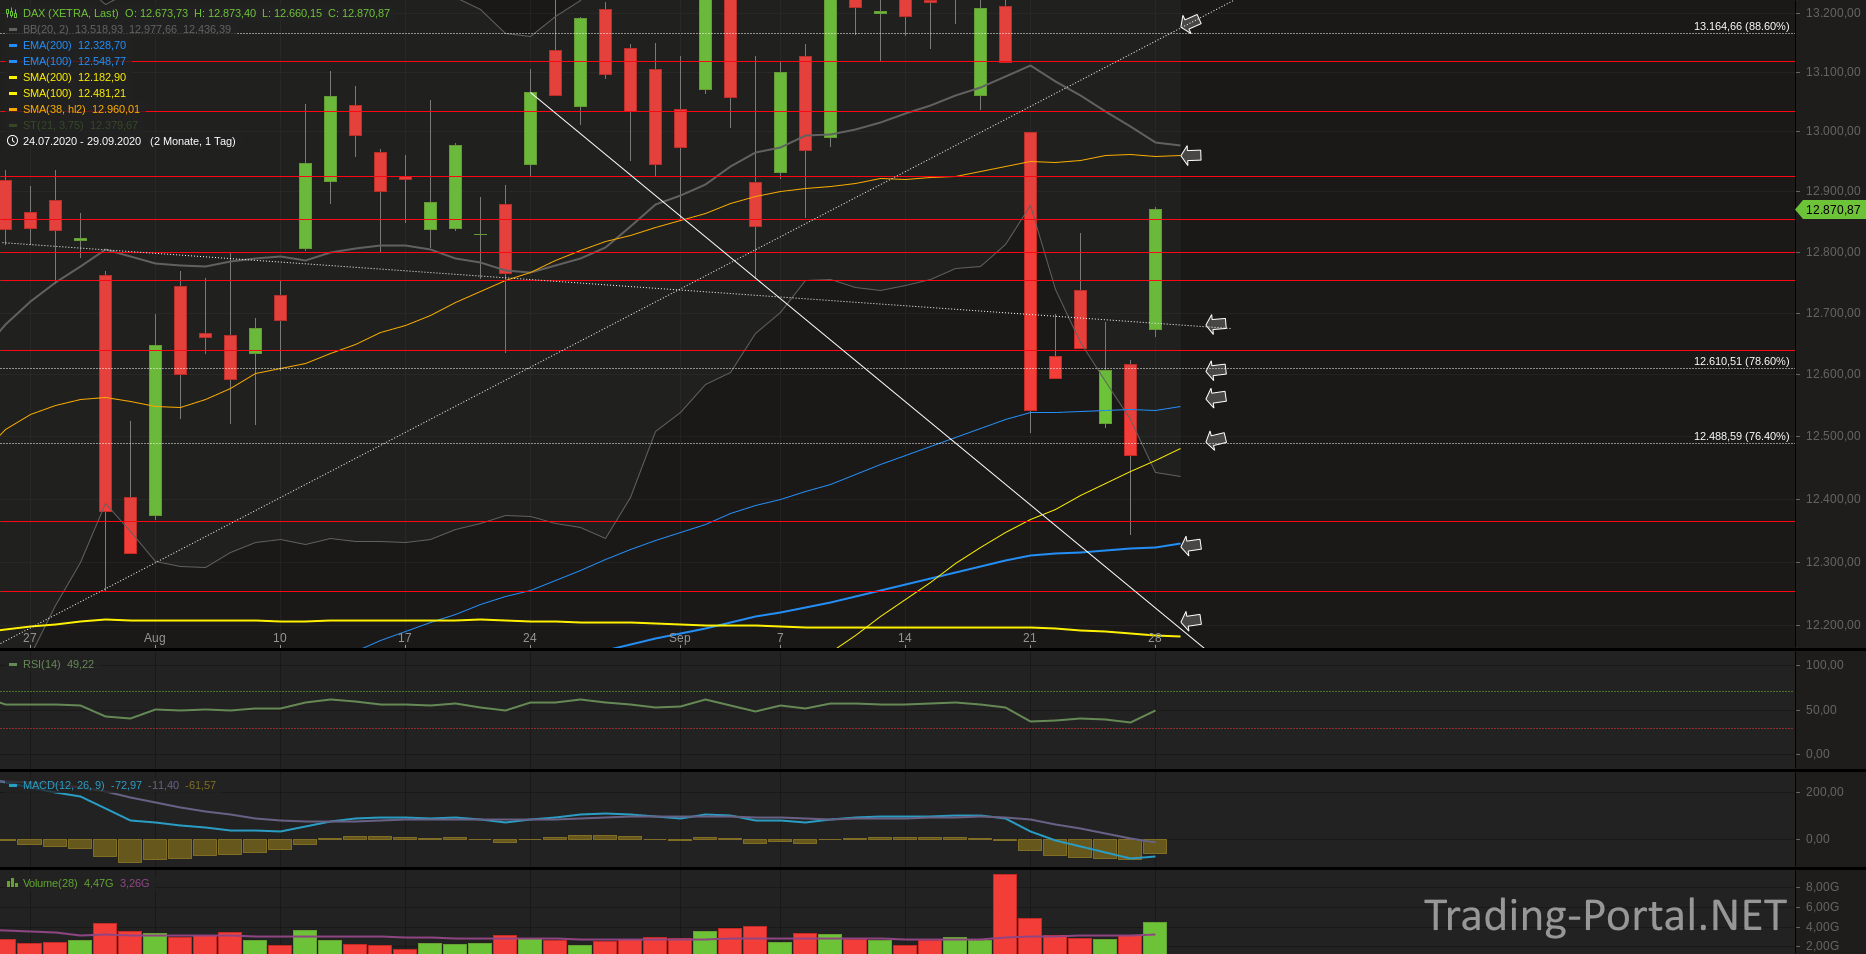Click the 12.200,00 price axis label
Viewport: 1866px width, 954px height.
click(1833, 625)
